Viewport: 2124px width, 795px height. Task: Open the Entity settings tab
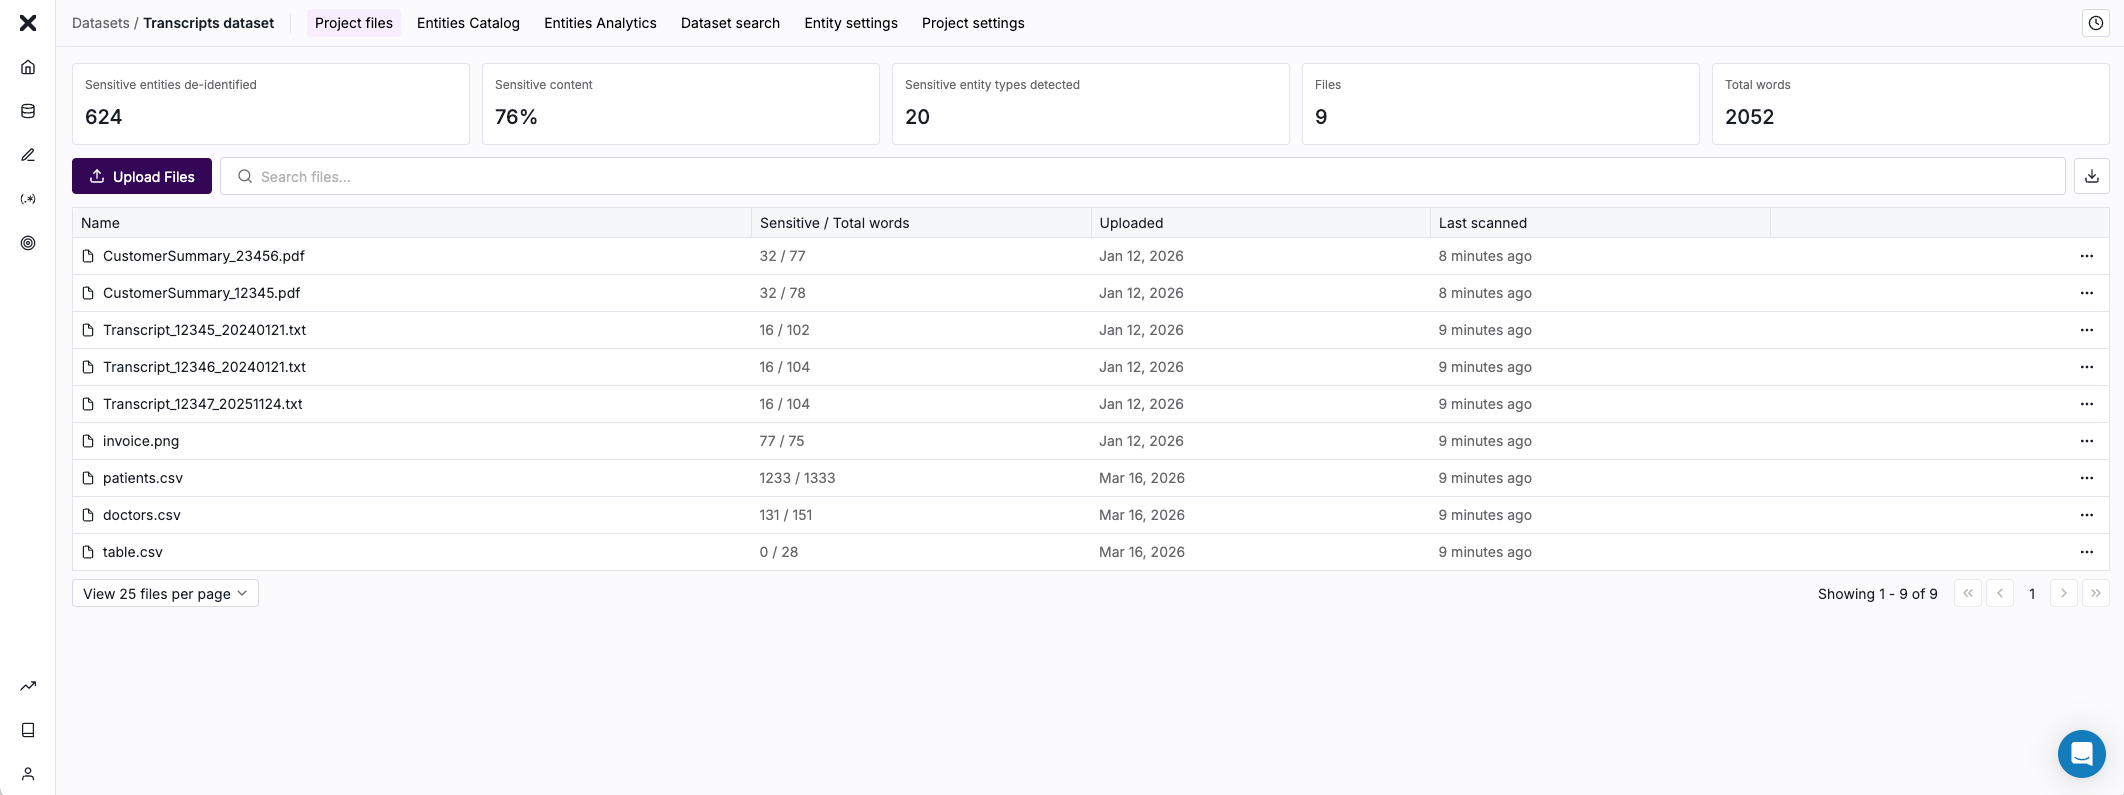pos(850,23)
